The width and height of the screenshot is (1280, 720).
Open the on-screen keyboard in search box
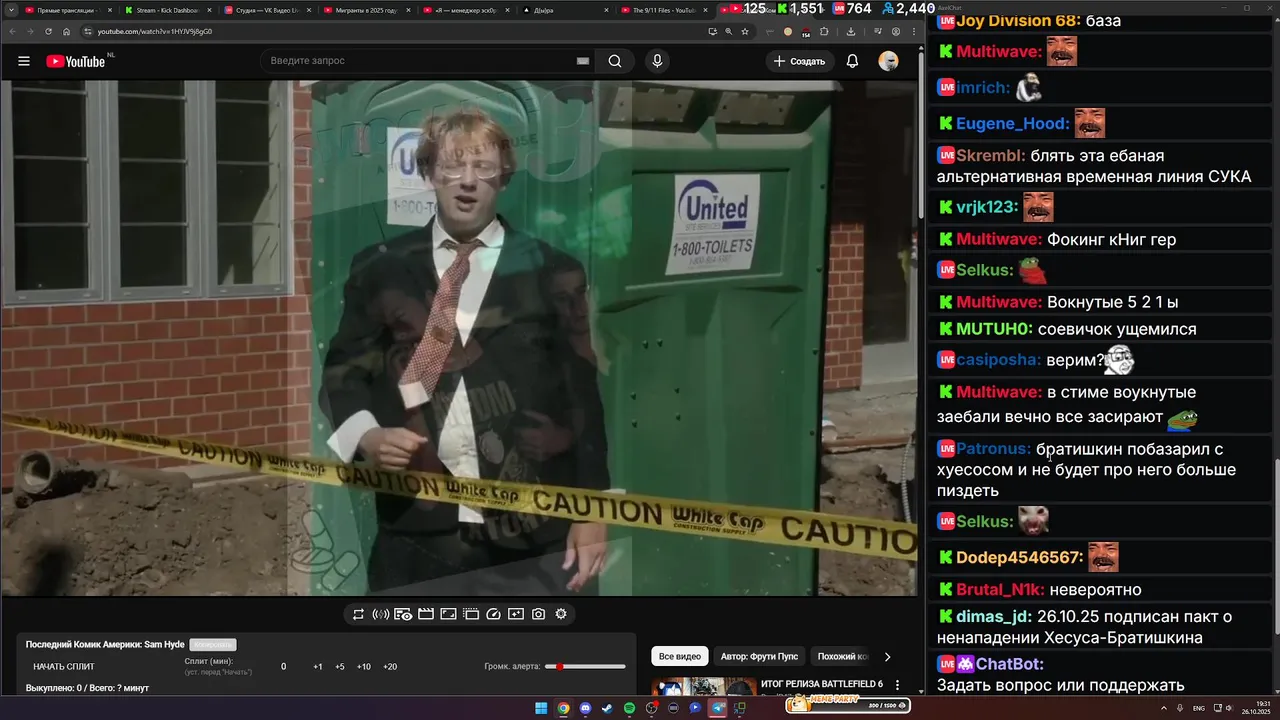pyautogui.click(x=583, y=61)
